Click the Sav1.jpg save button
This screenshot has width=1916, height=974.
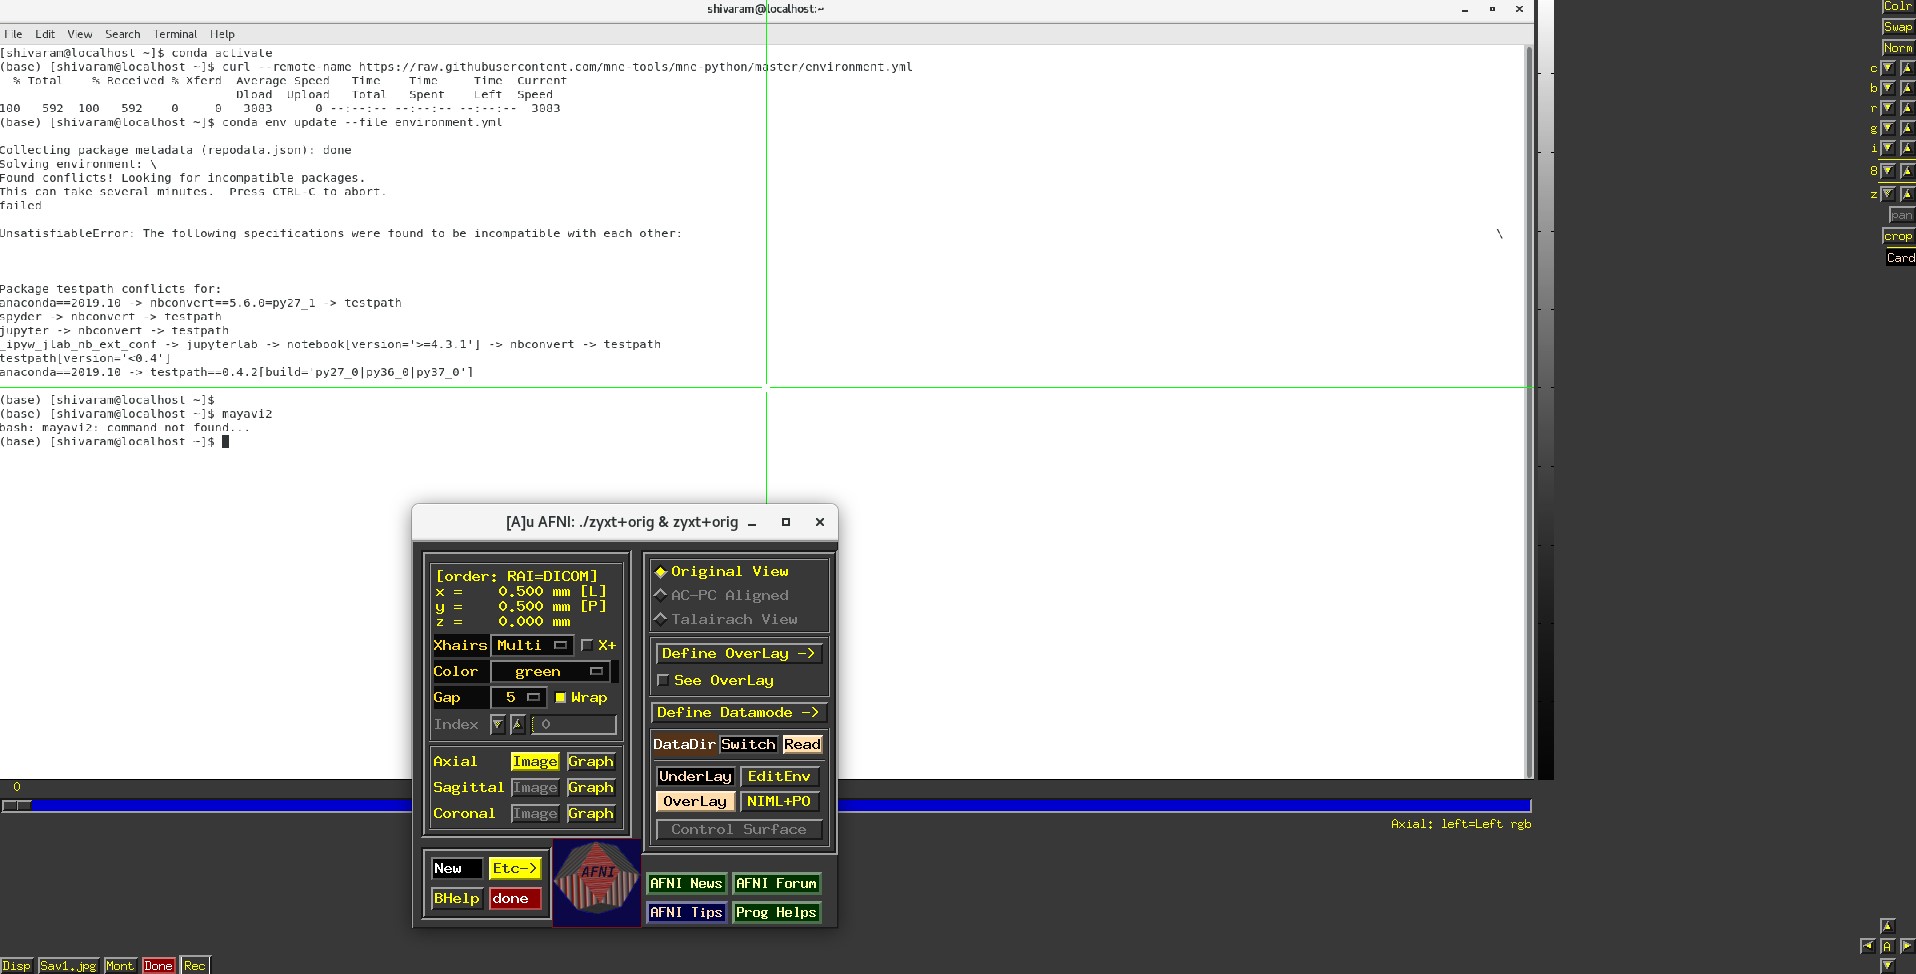coord(68,966)
